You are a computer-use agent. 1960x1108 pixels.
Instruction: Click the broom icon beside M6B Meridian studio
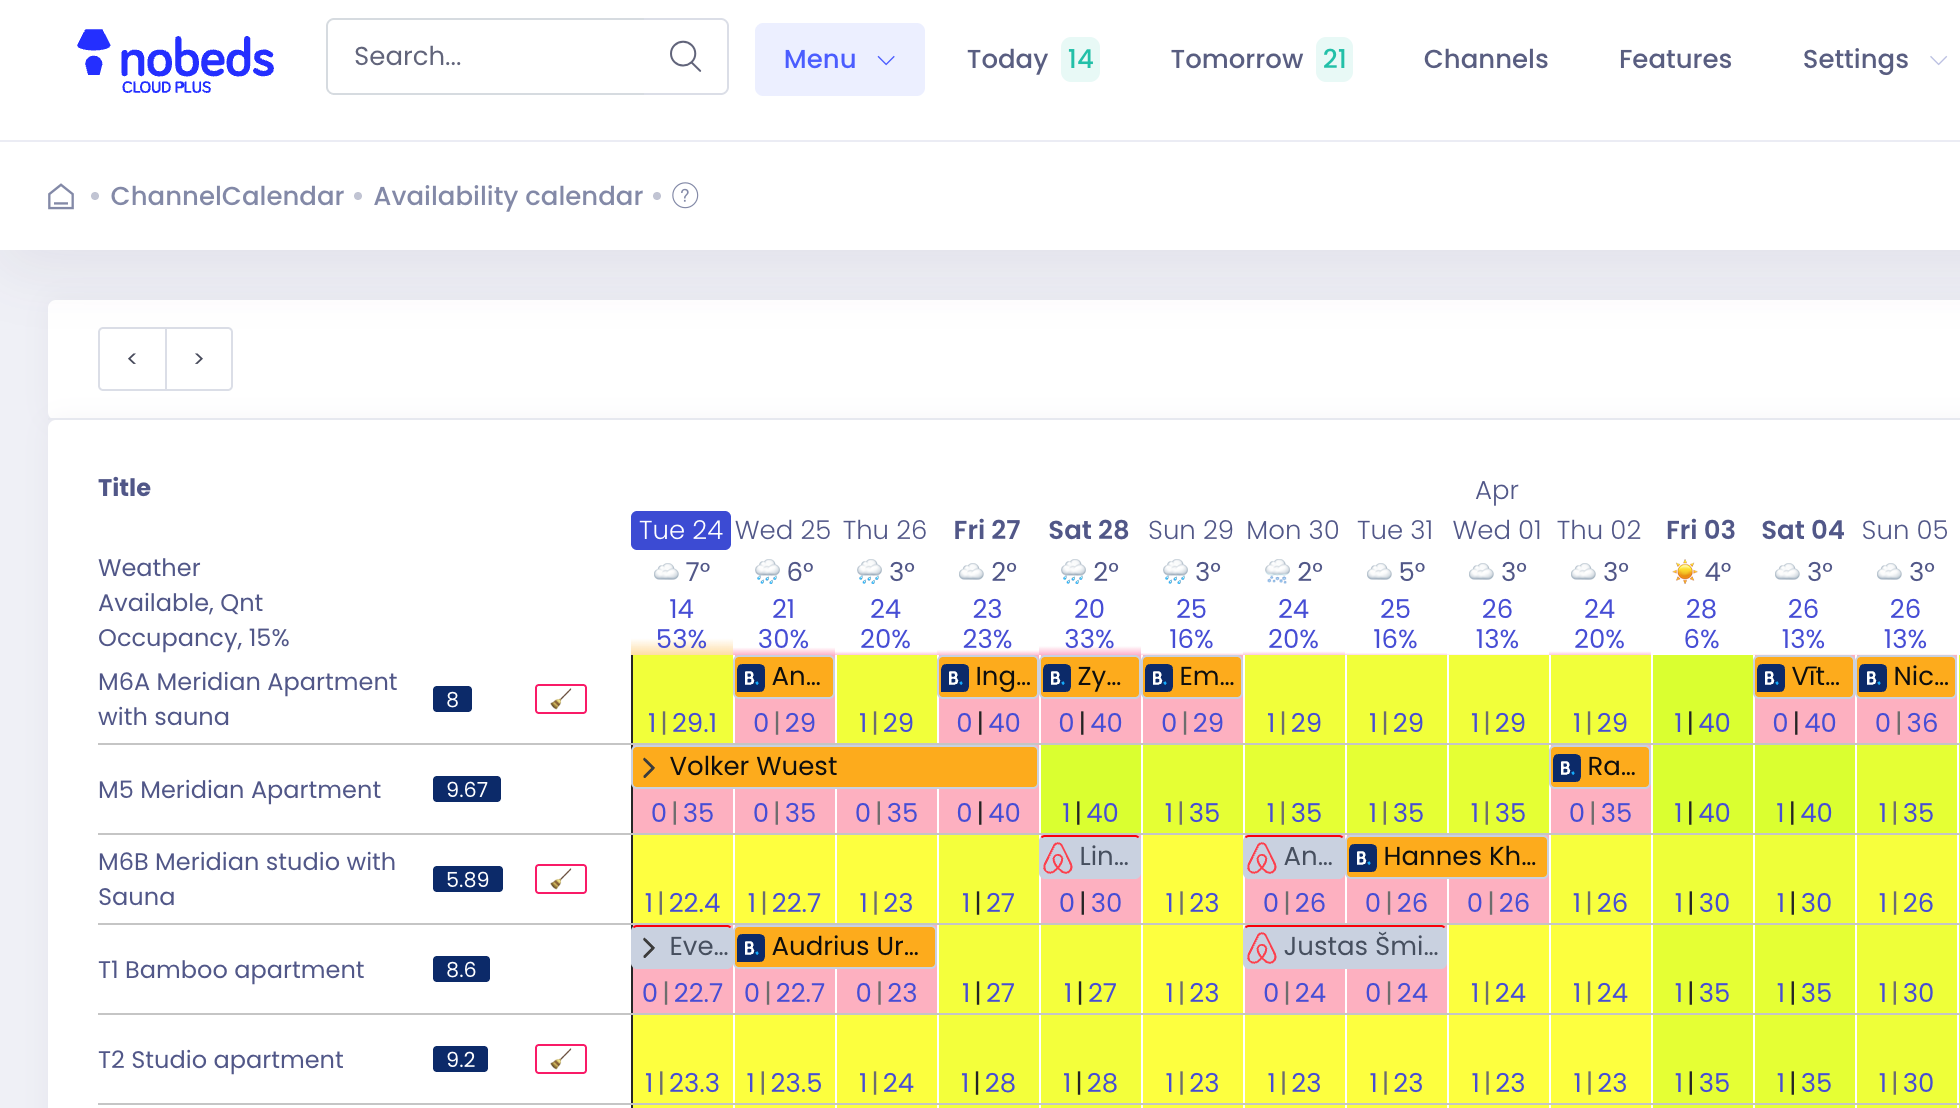pos(560,878)
